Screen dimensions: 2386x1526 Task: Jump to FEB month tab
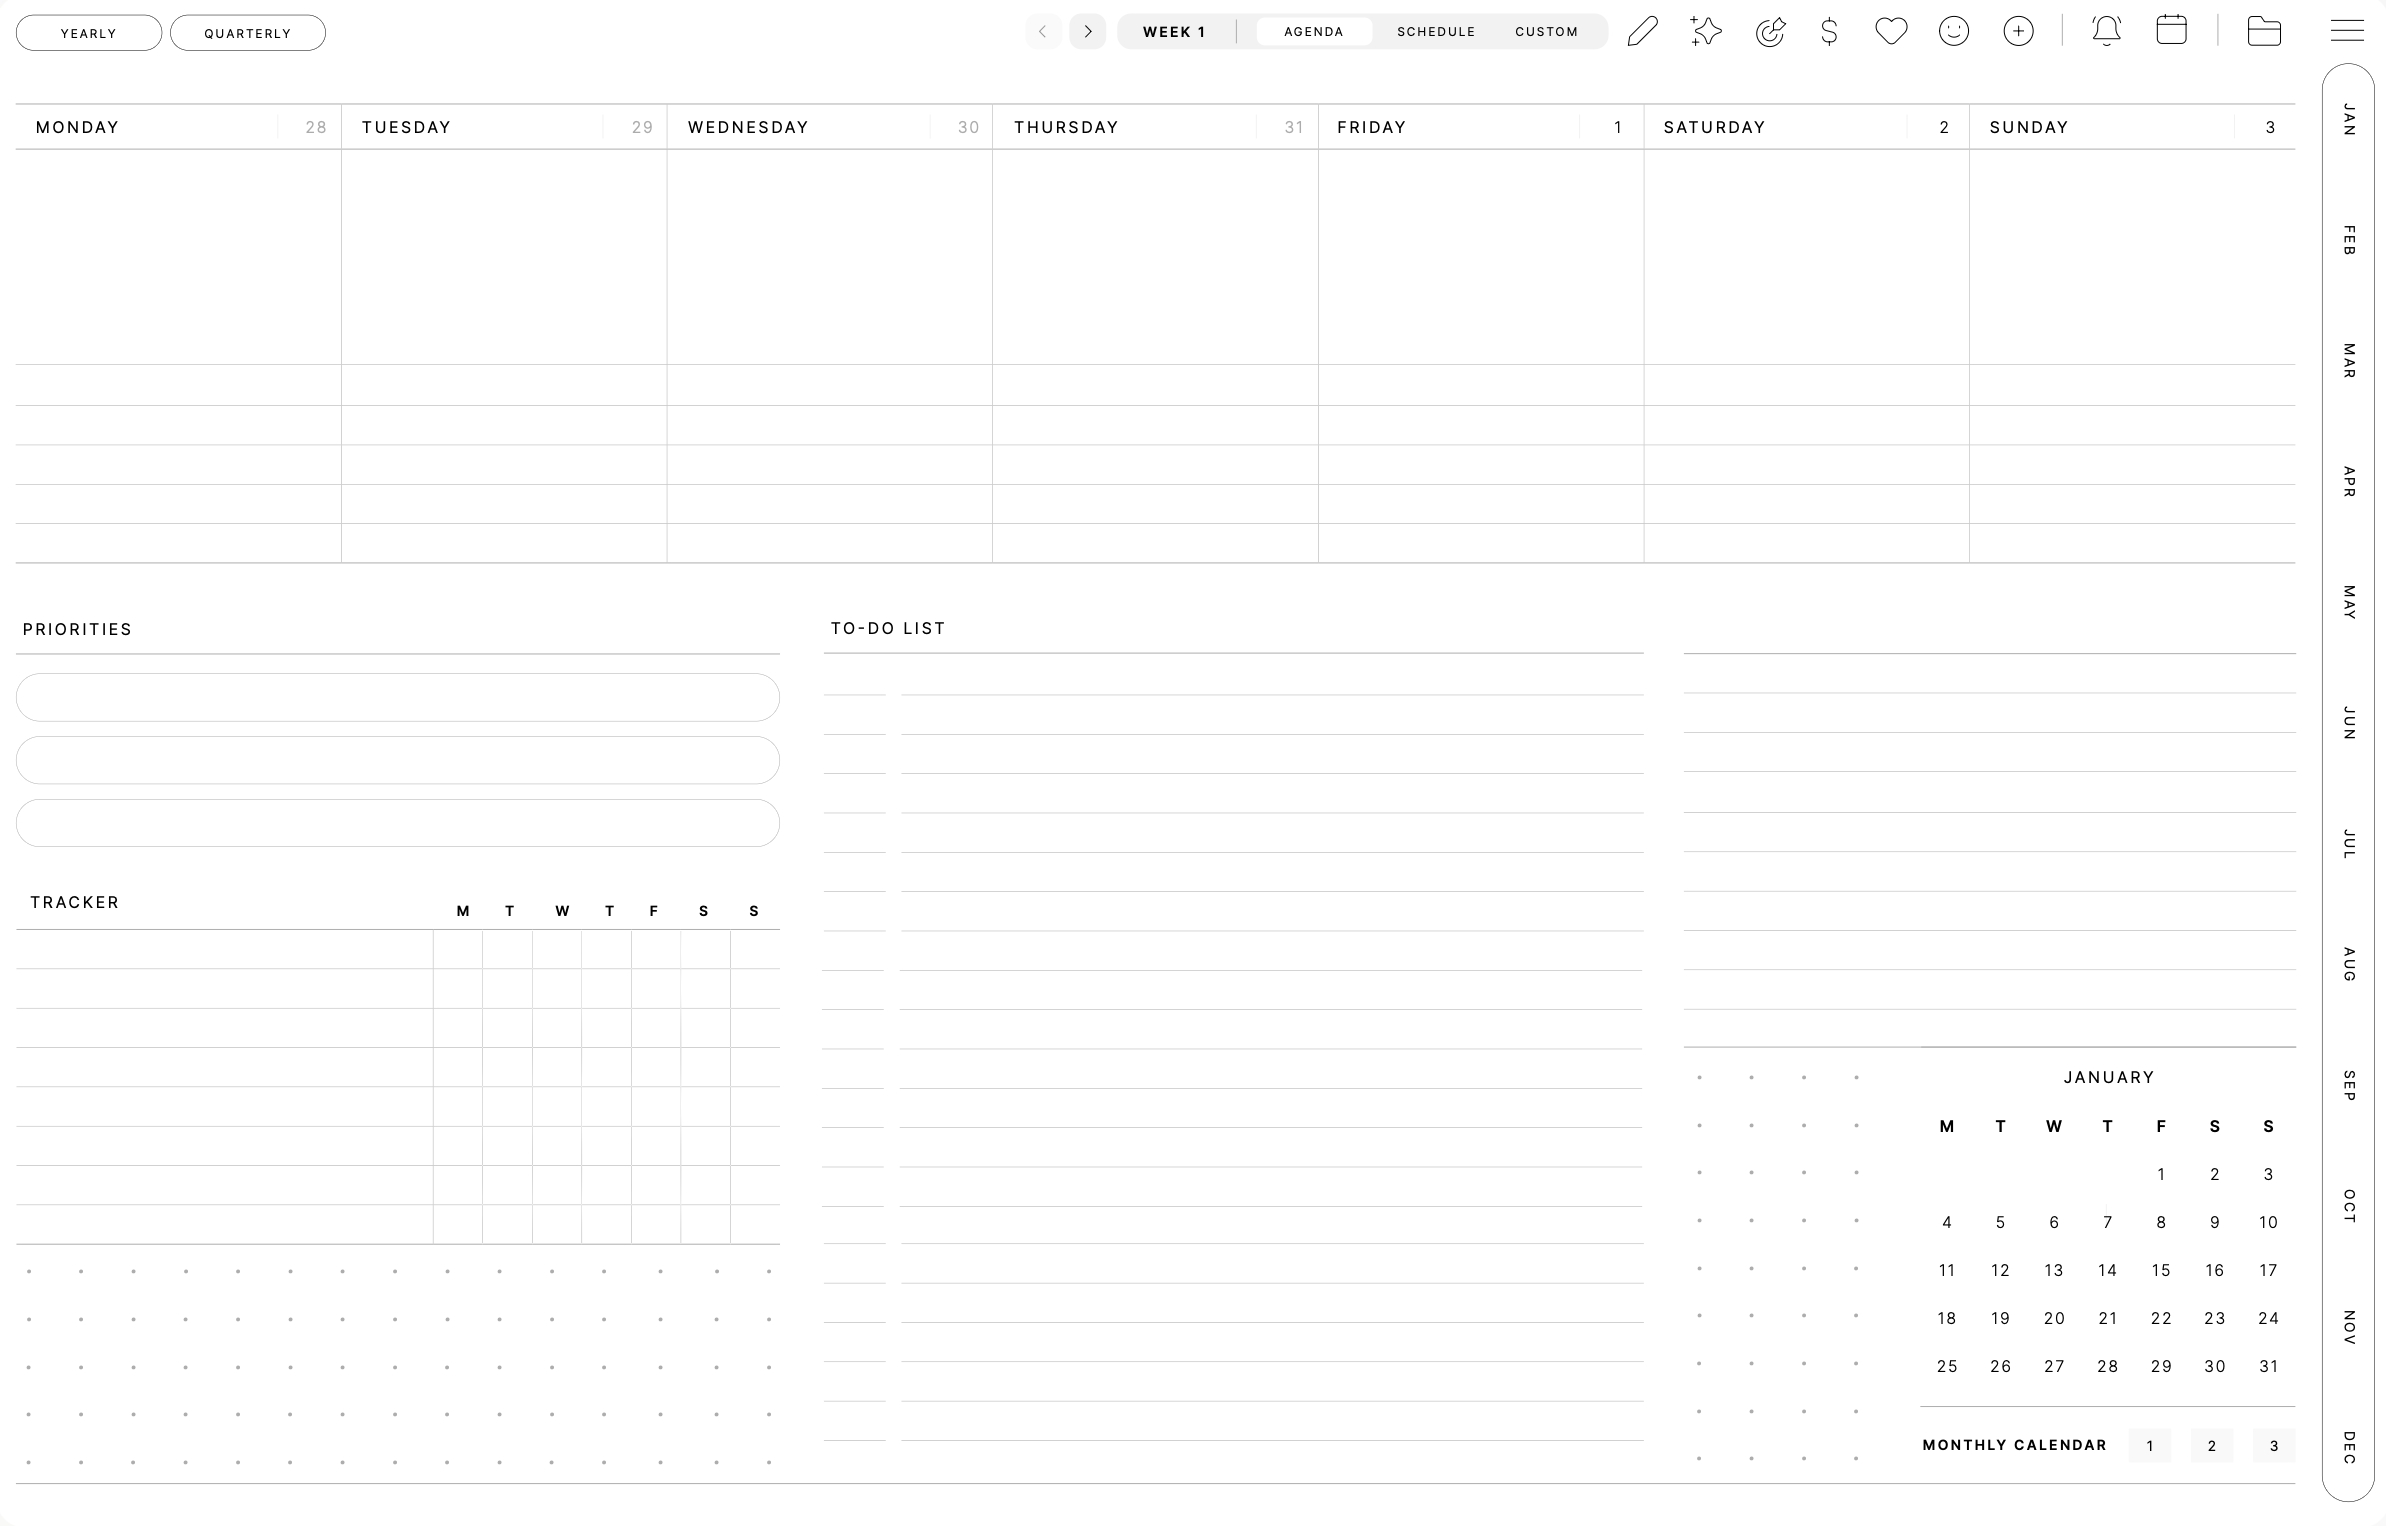click(x=2349, y=241)
